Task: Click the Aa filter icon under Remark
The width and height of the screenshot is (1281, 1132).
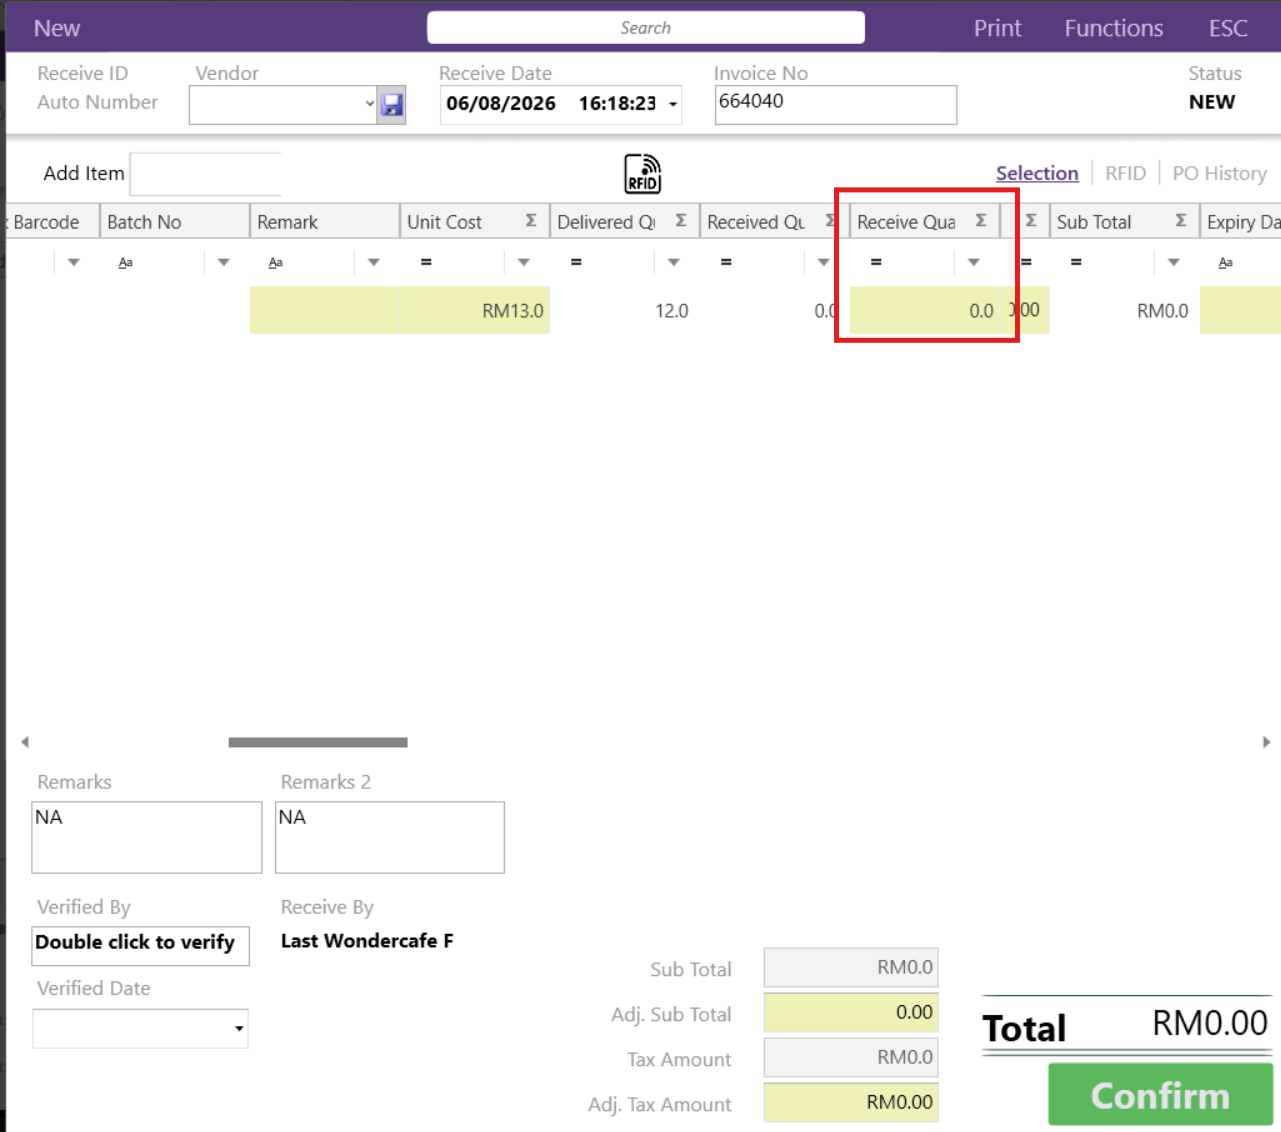Action: click(275, 263)
